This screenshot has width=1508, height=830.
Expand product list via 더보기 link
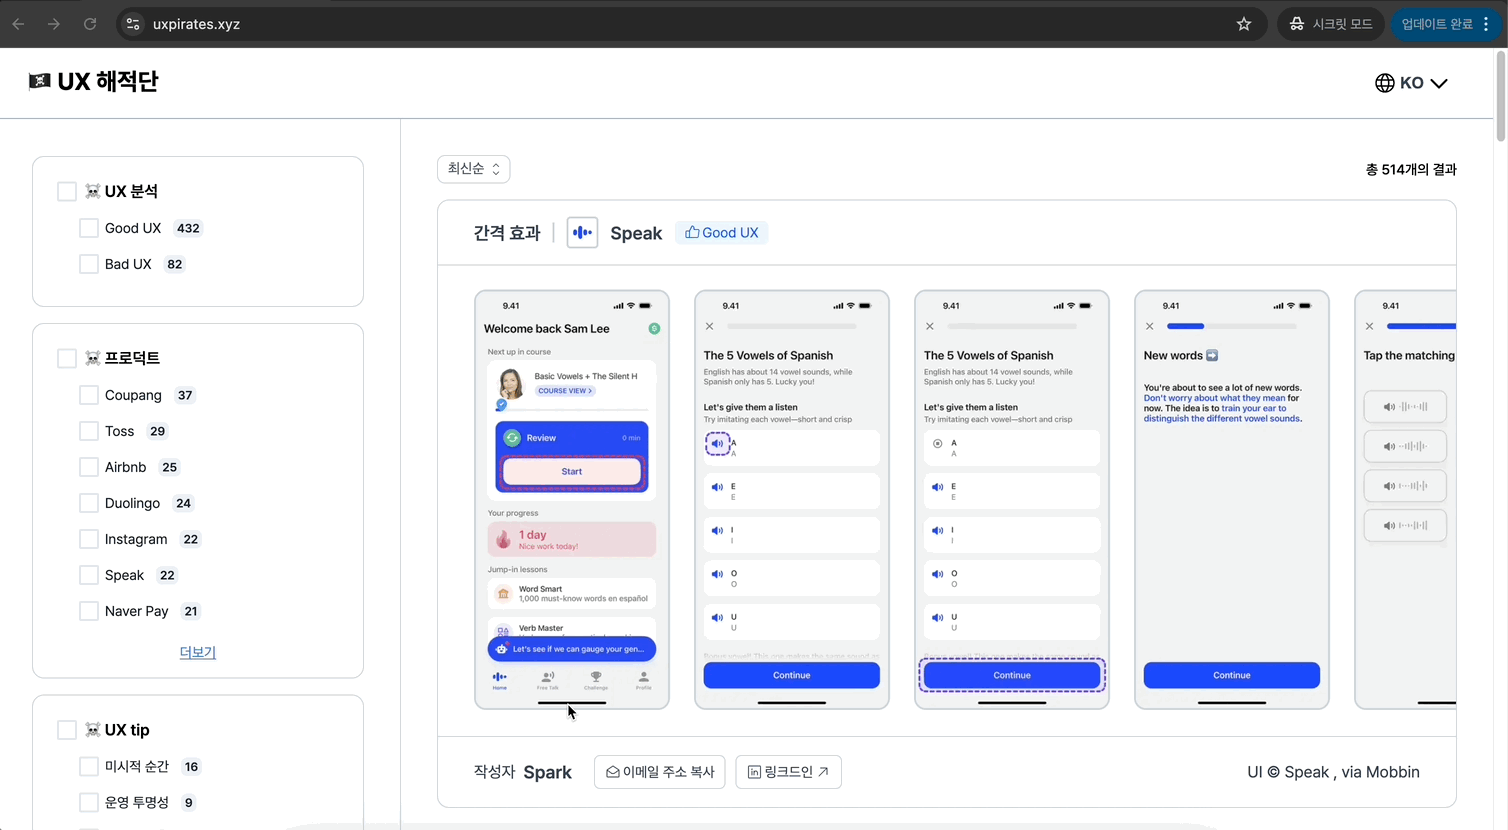[x=198, y=652]
